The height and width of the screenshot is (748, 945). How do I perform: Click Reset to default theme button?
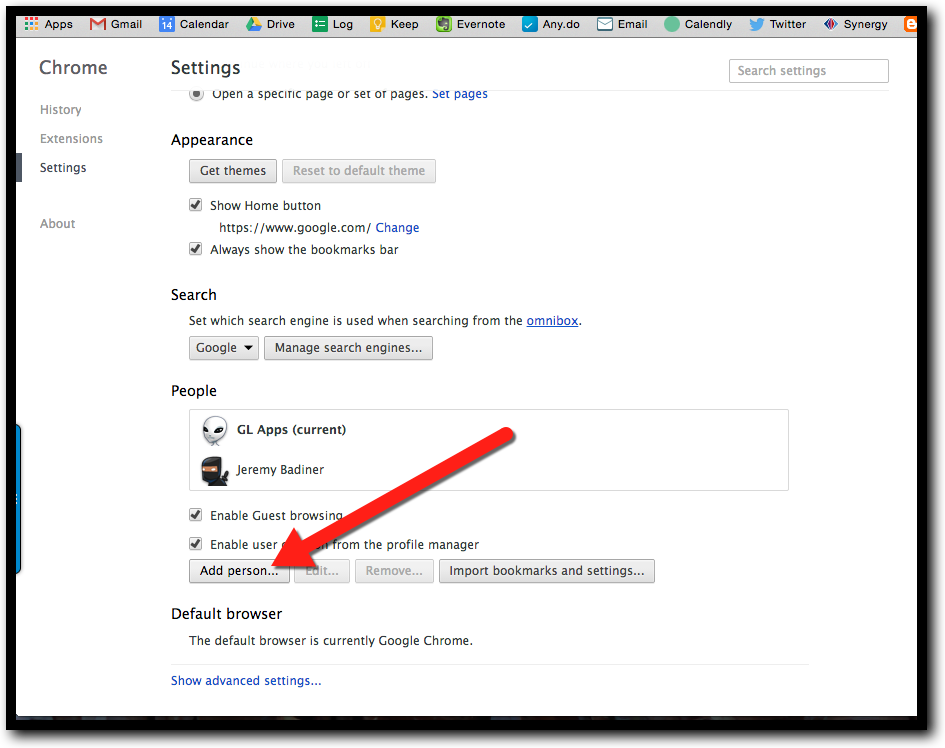pos(359,171)
